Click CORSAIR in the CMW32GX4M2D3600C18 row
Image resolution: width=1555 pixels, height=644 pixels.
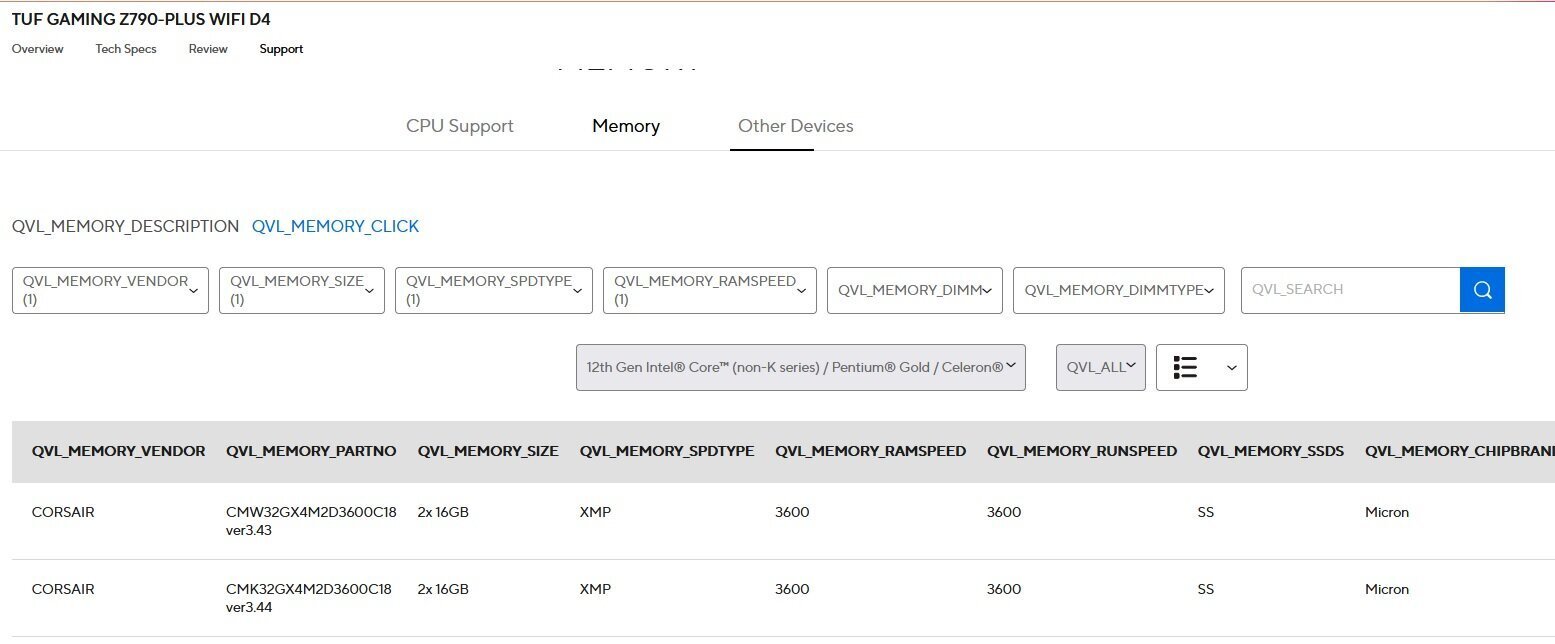[63, 512]
